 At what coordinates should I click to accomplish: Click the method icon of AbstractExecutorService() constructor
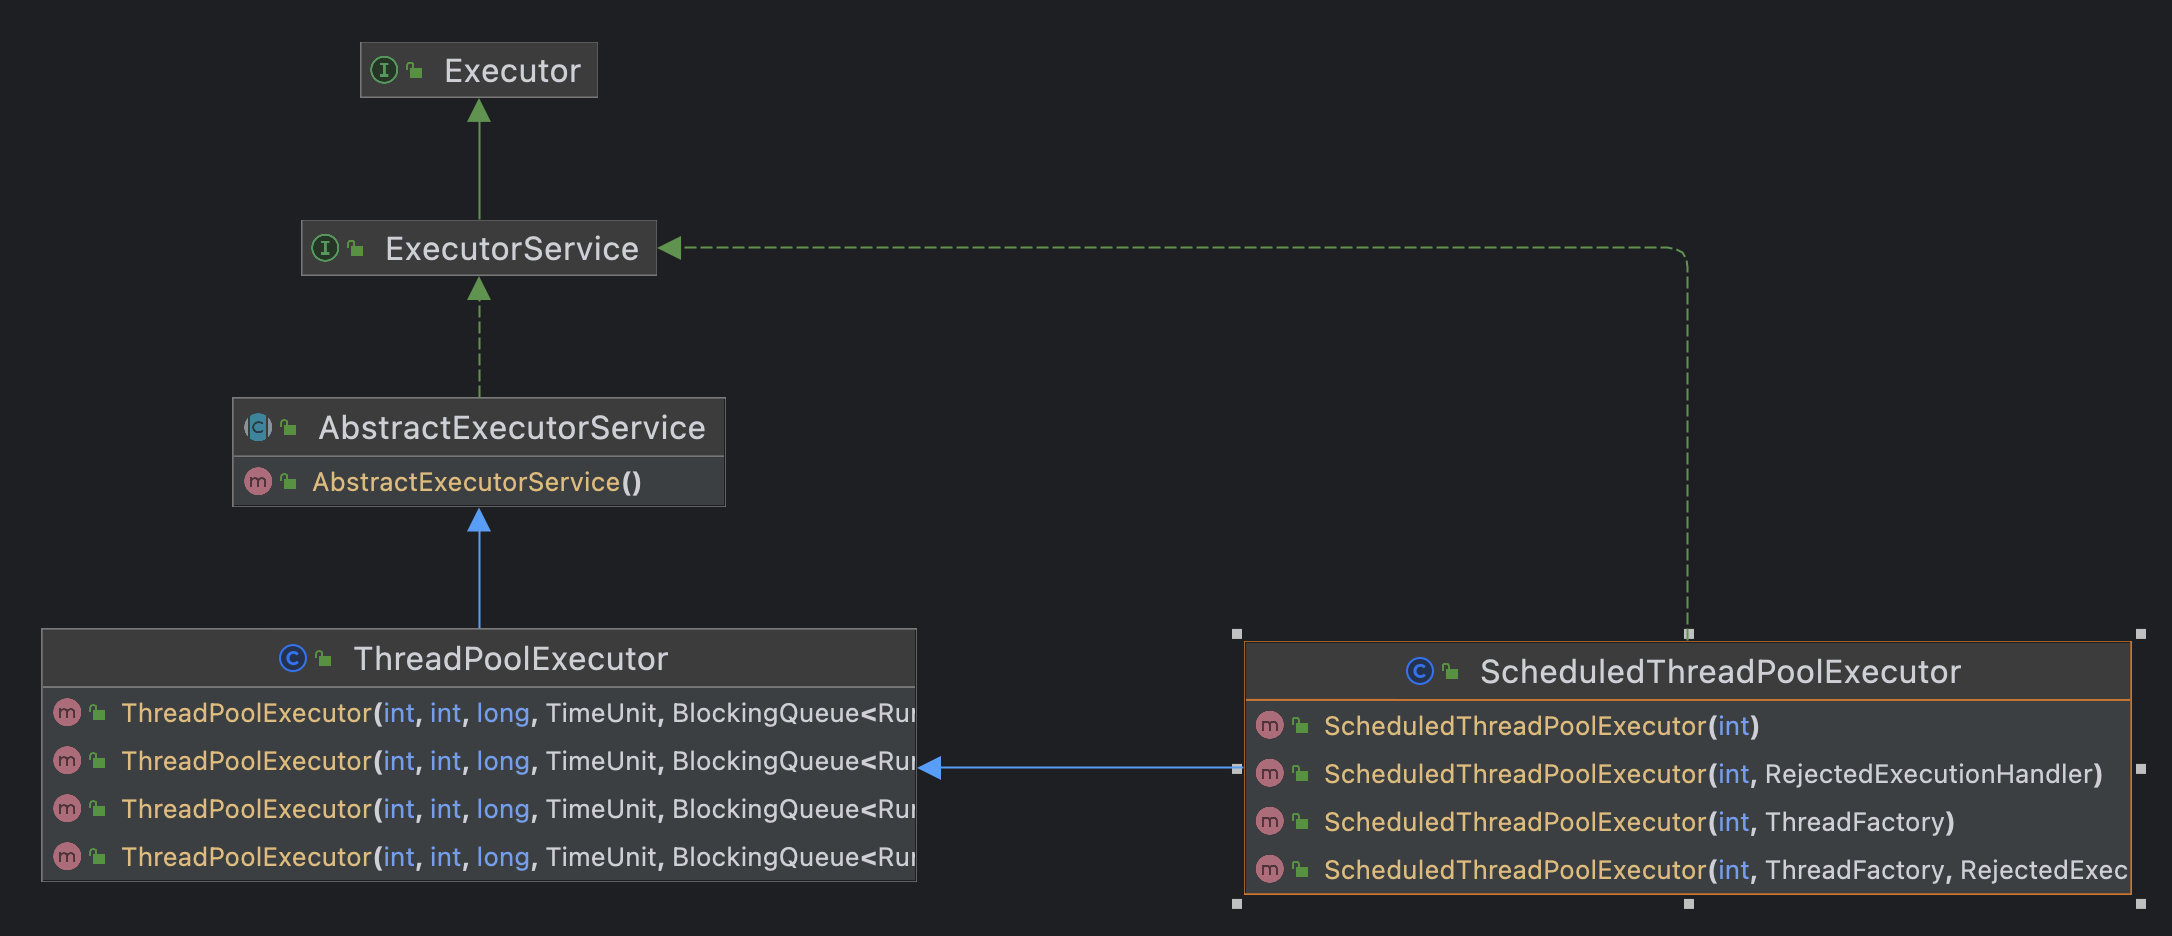(x=258, y=482)
